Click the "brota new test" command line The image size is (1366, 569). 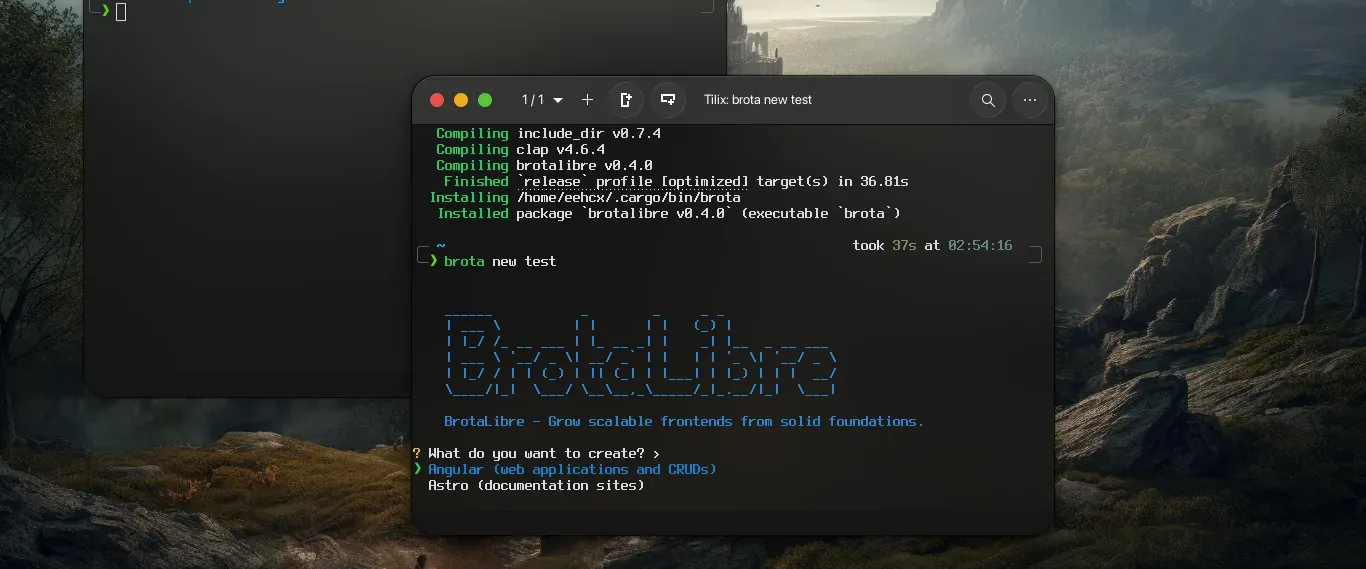click(x=500, y=261)
